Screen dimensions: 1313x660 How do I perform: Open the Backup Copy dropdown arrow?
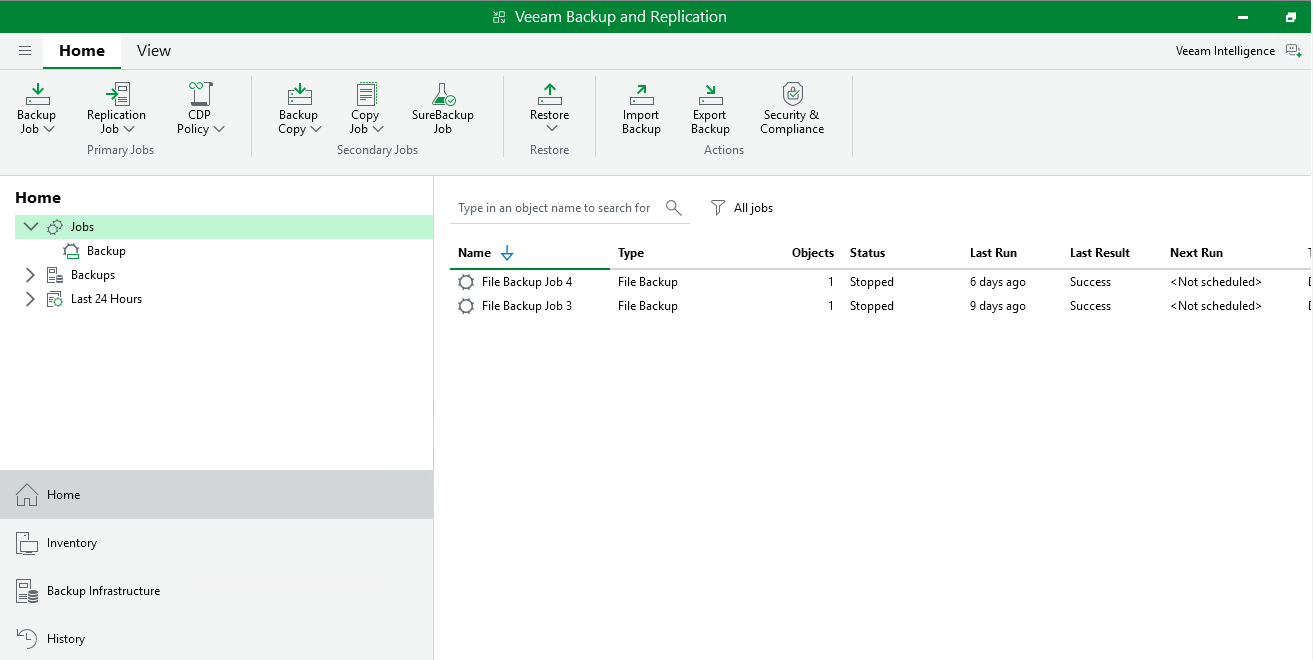(x=316, y=130)
